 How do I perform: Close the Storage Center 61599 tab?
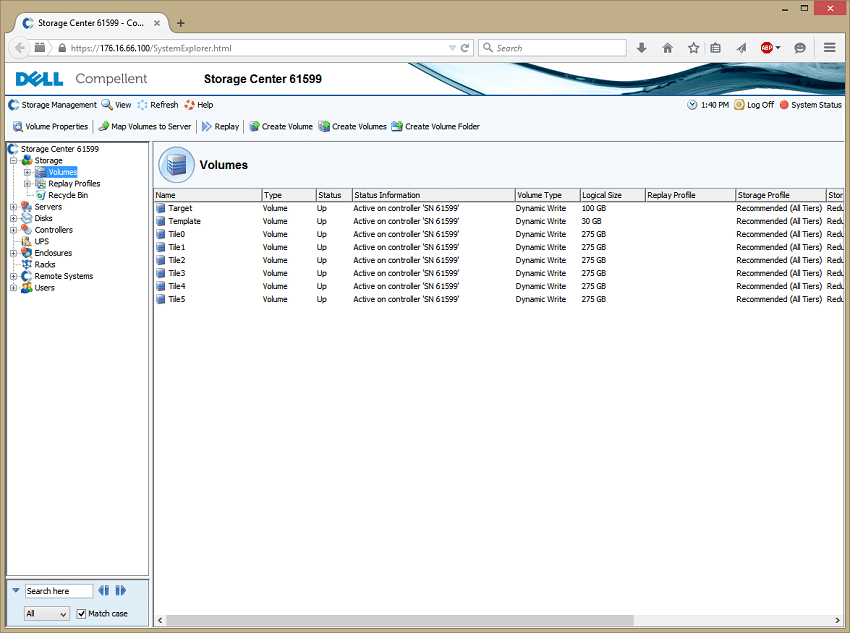tap(157, 23)
